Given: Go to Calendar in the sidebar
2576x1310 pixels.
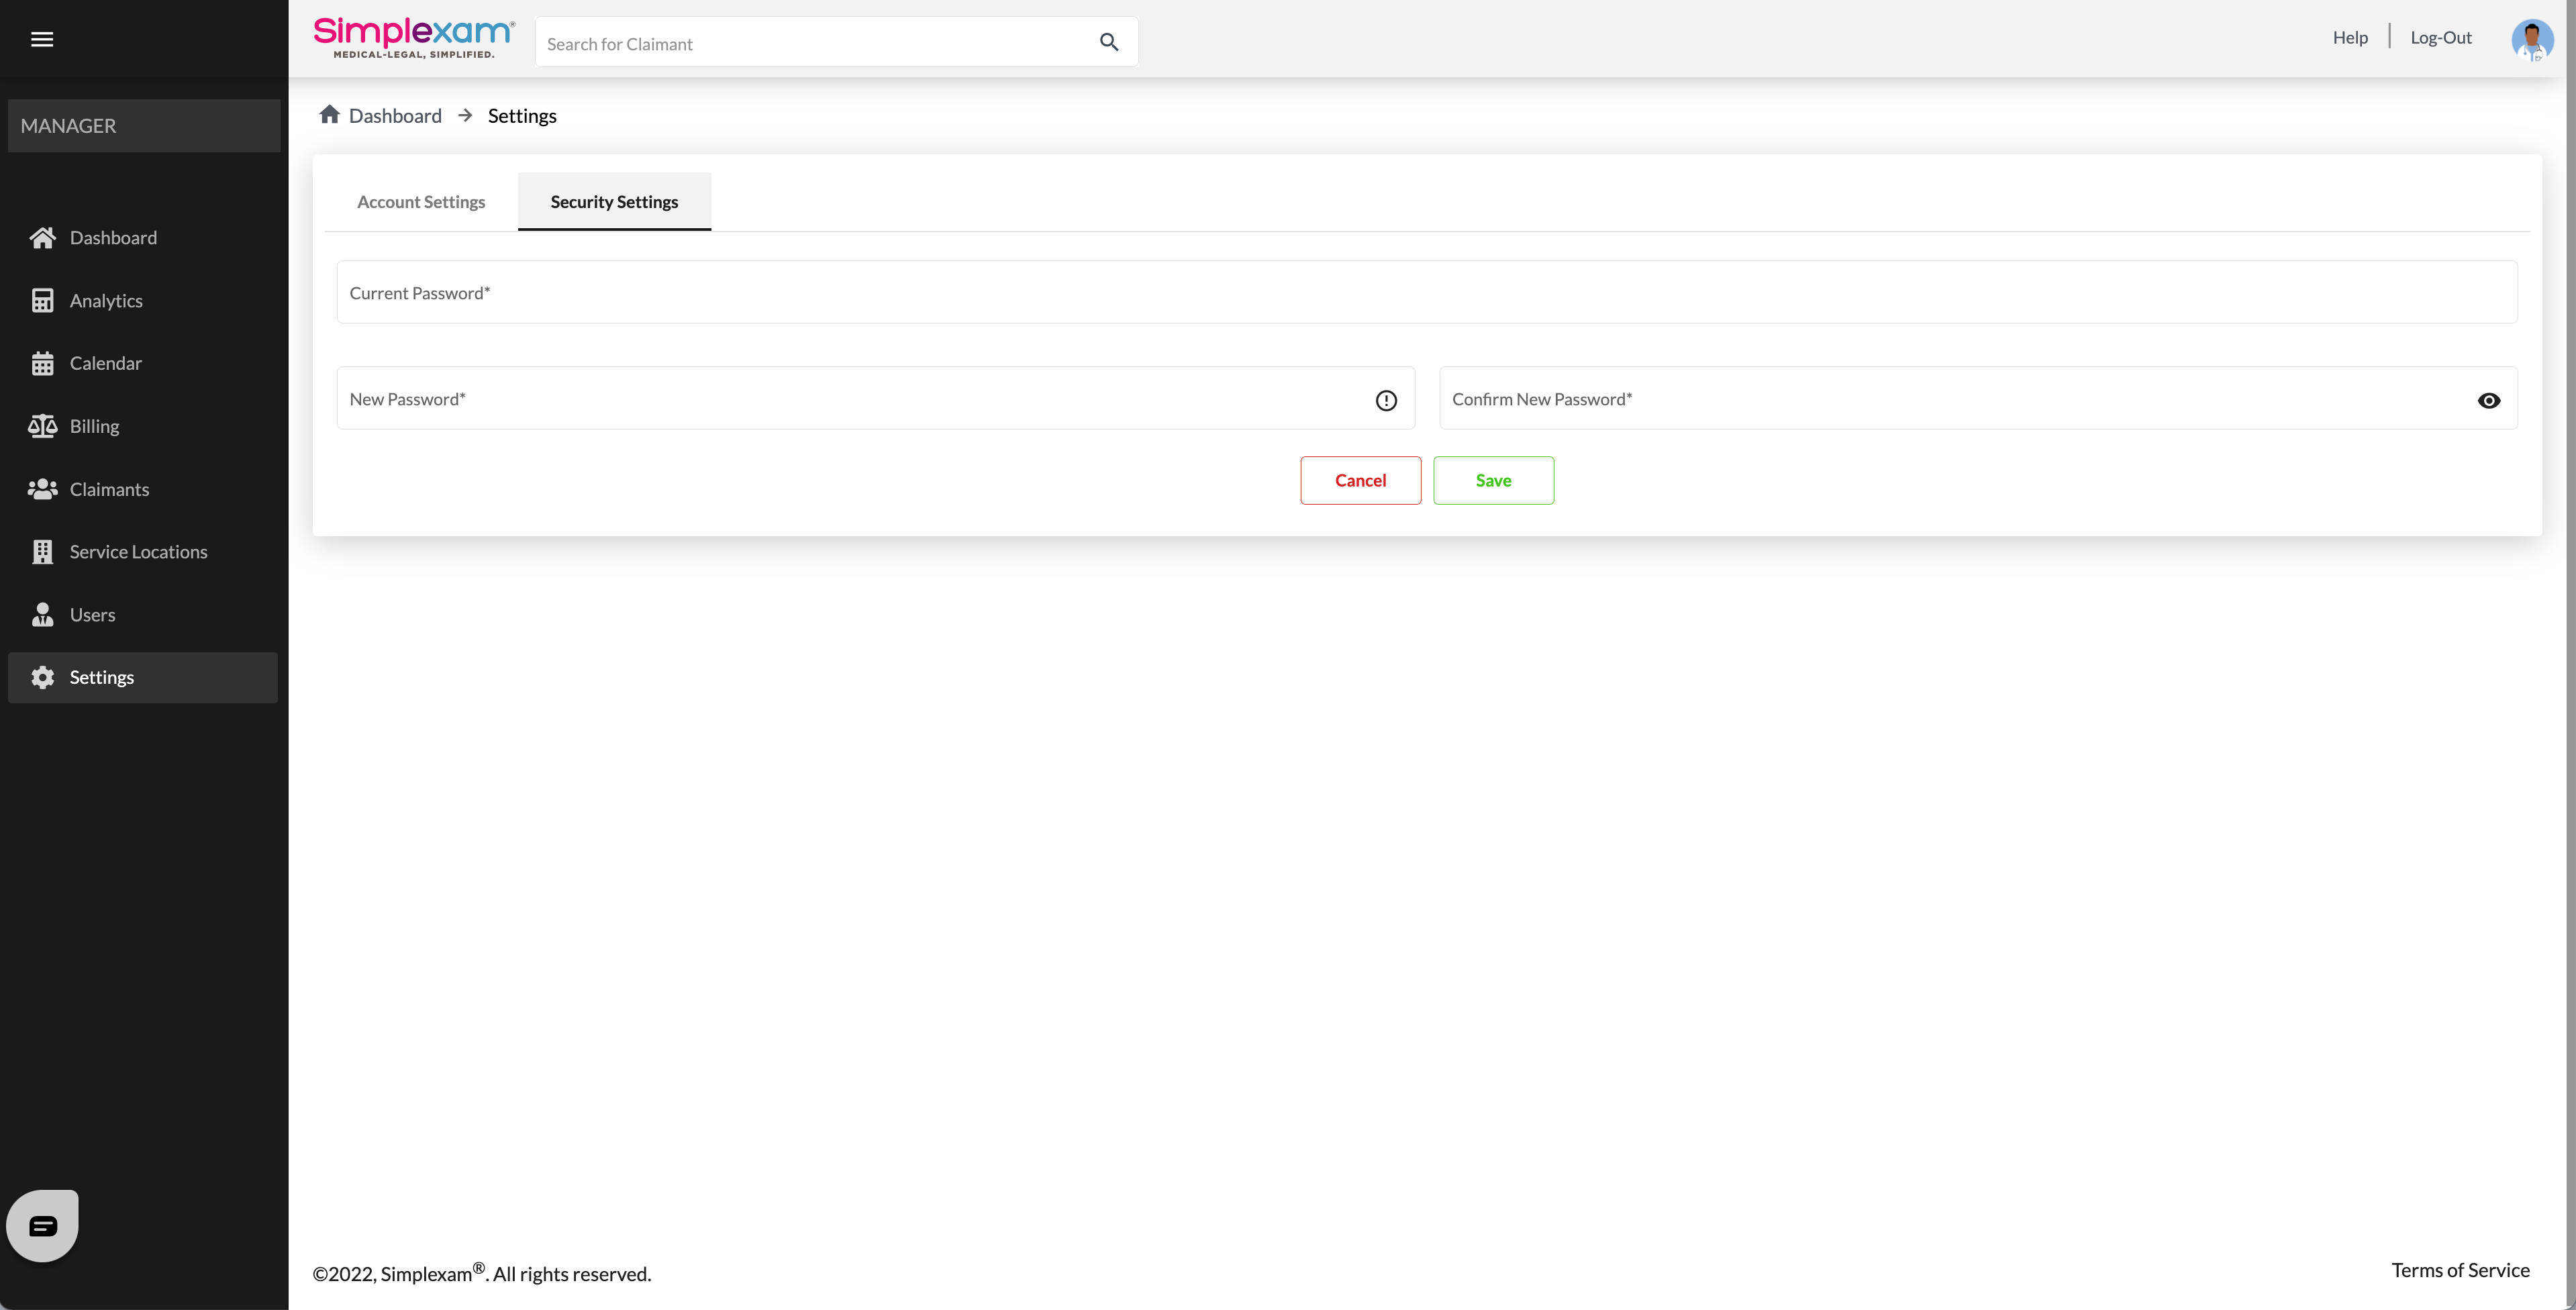Looking at the screenshot, I should point(105,363).
